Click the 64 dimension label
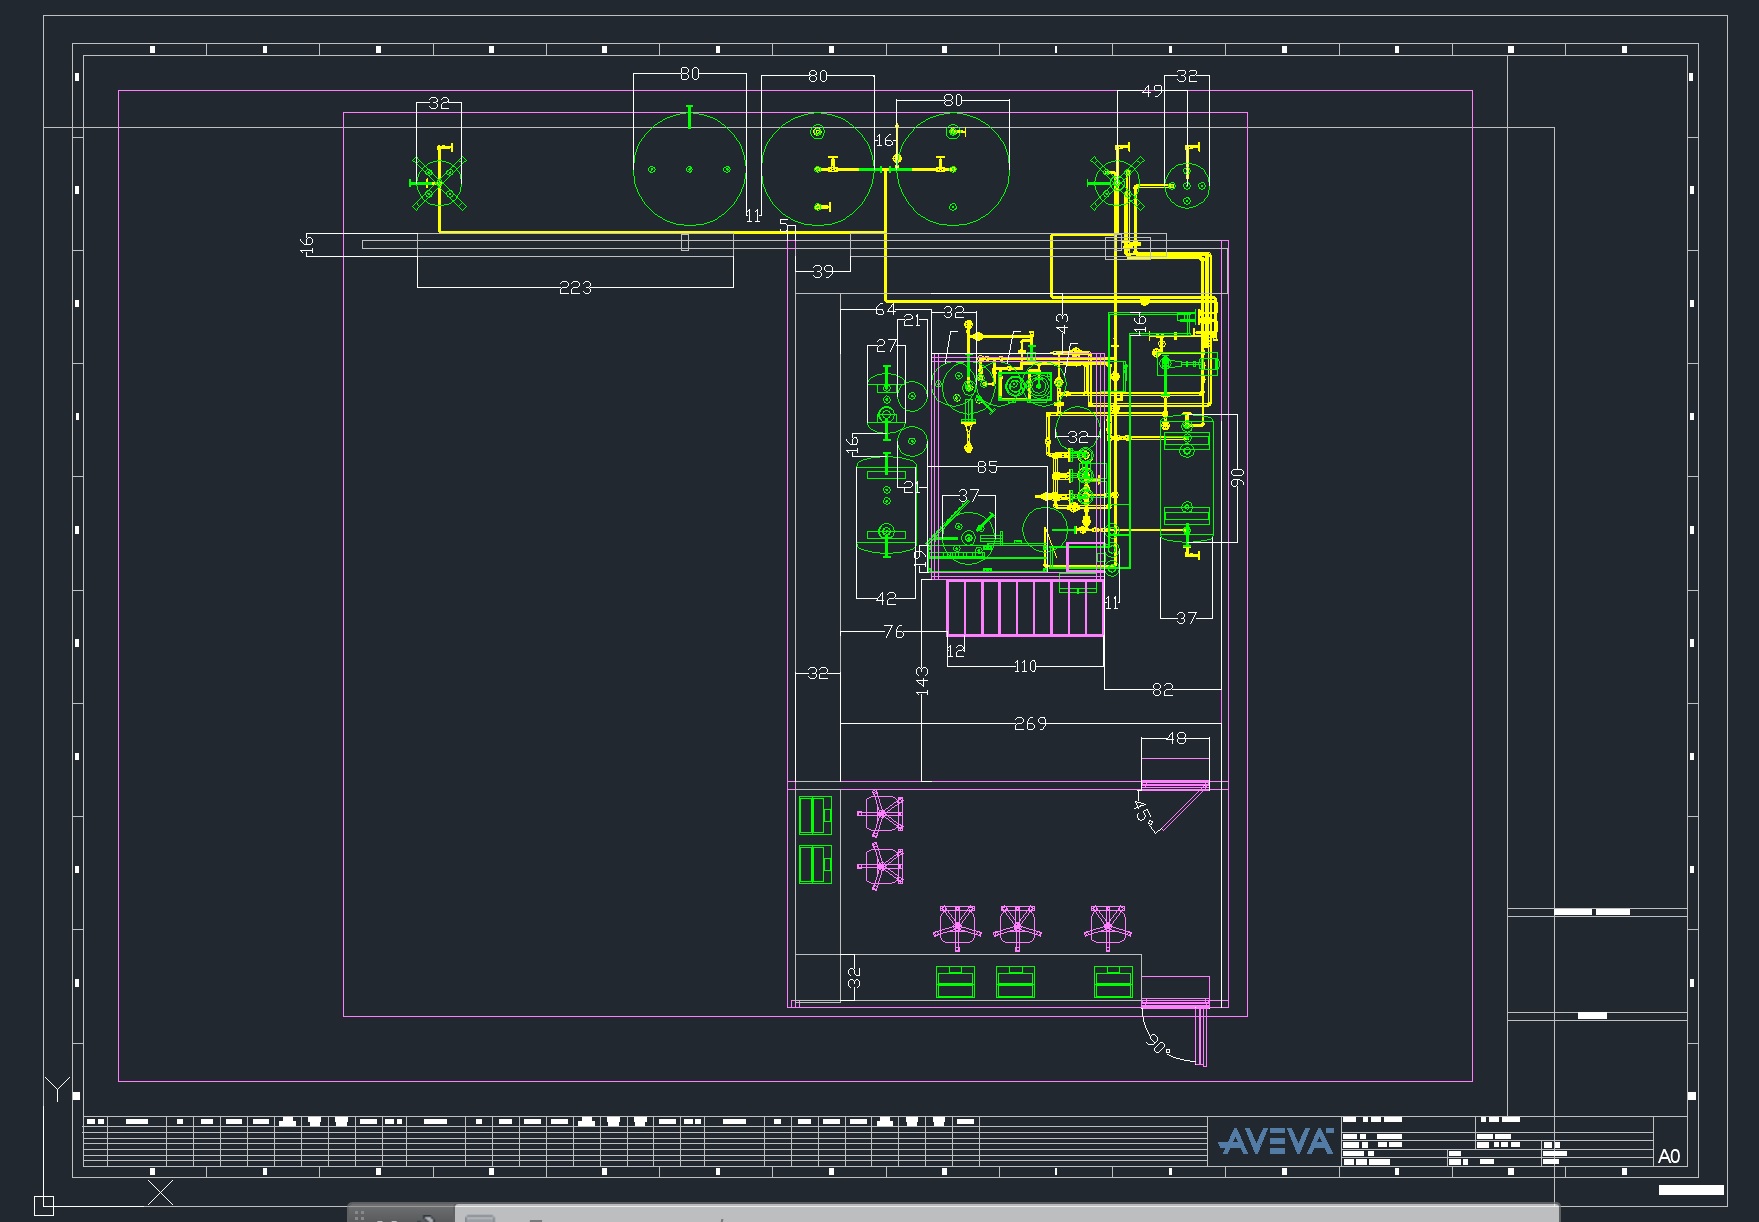 click(886, 310)
